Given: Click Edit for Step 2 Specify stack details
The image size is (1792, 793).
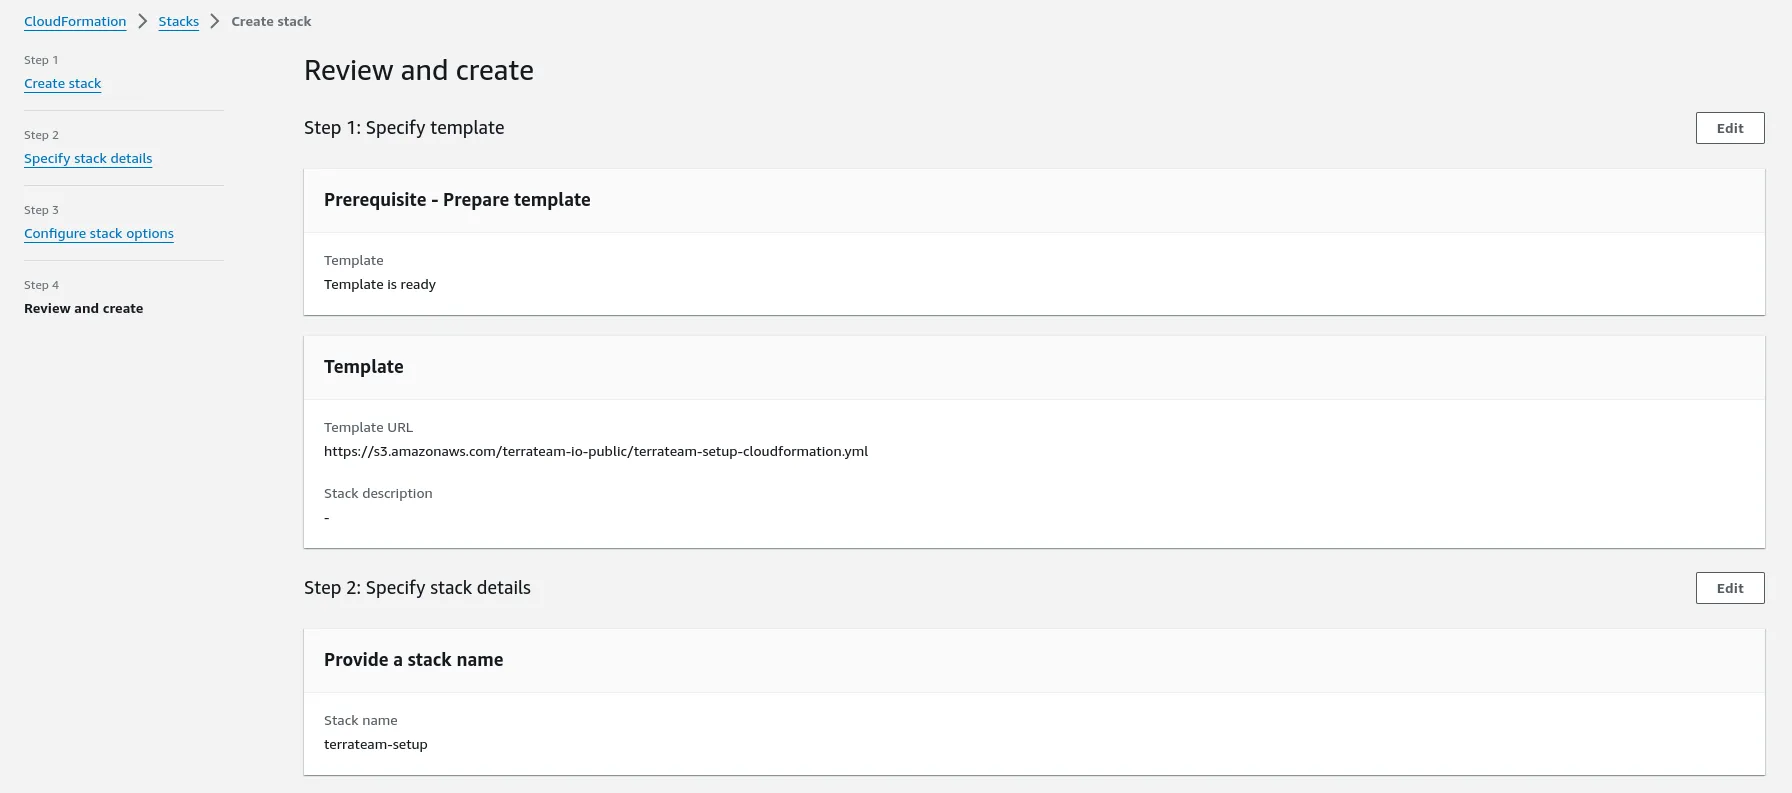Looking at the screenshot, I should tap(1730, 588).
